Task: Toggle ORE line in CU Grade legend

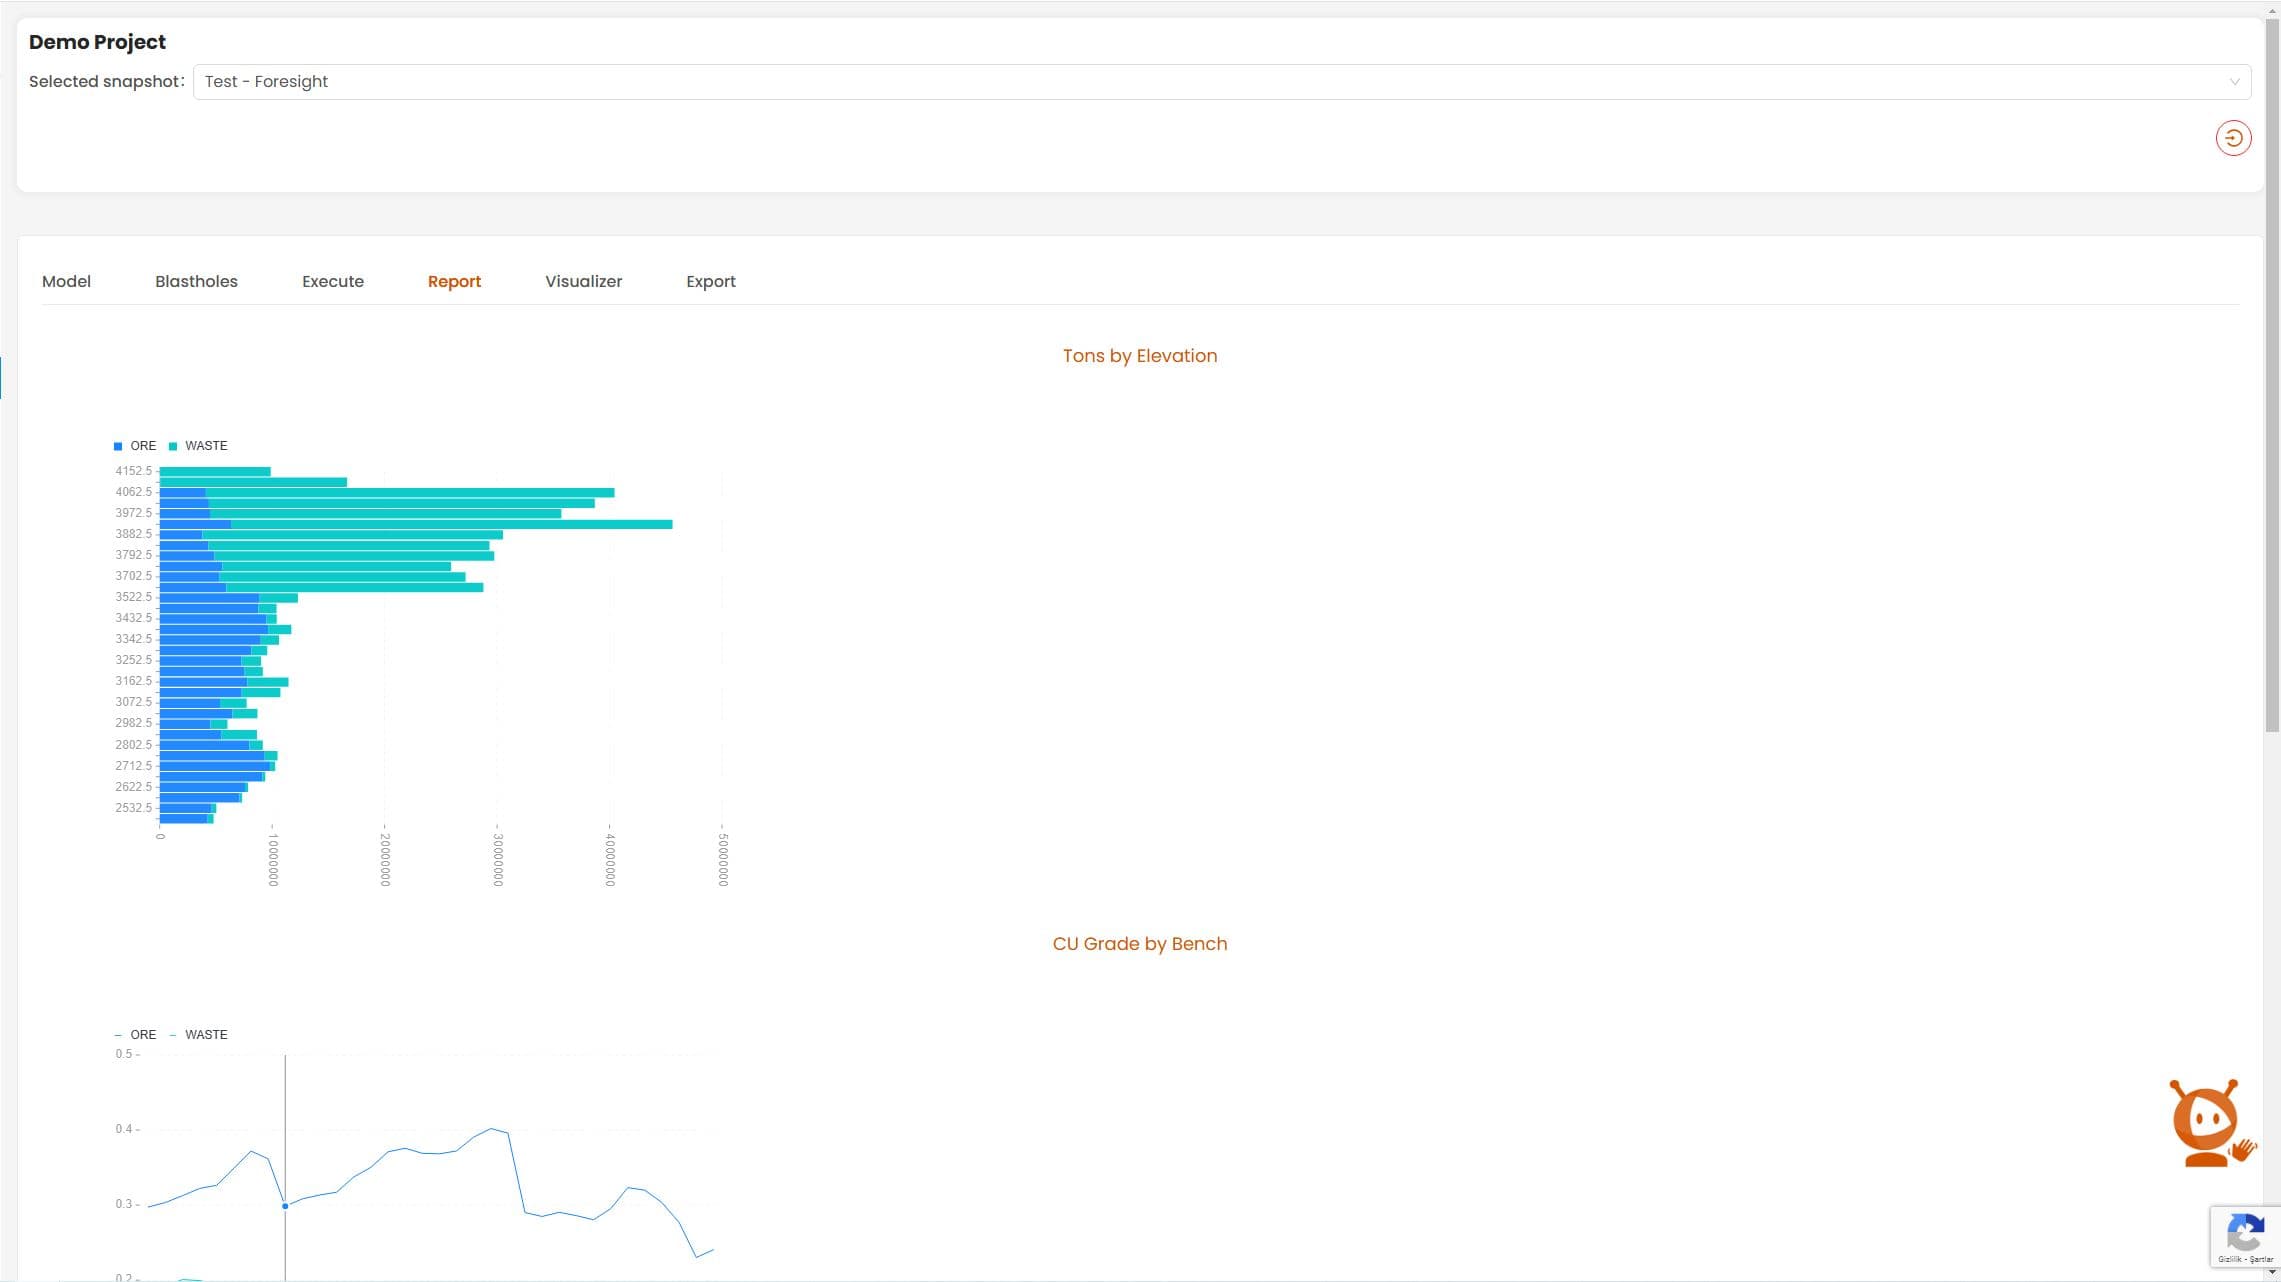Action: pyautogui.click(x=135, y=1035)
